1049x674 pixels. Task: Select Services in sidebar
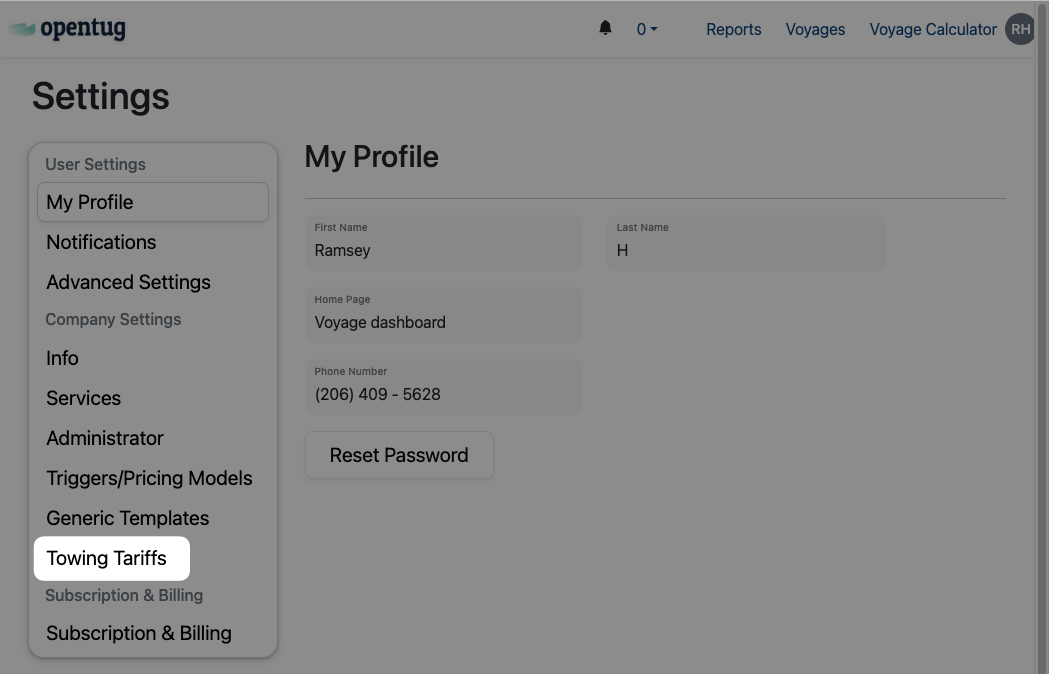(x=83, y=398)
